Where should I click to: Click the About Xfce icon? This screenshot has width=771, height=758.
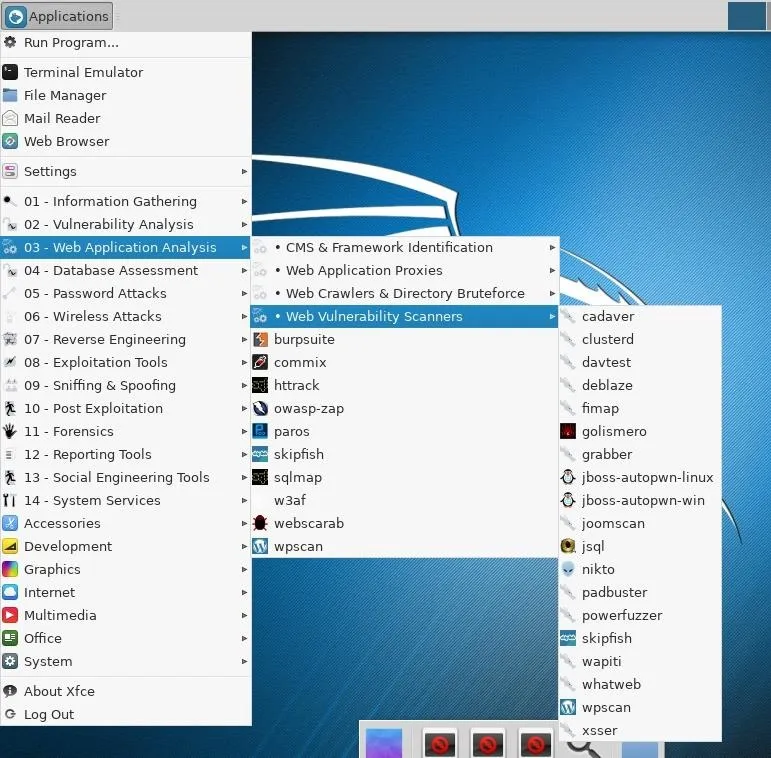tap(10, 691)
